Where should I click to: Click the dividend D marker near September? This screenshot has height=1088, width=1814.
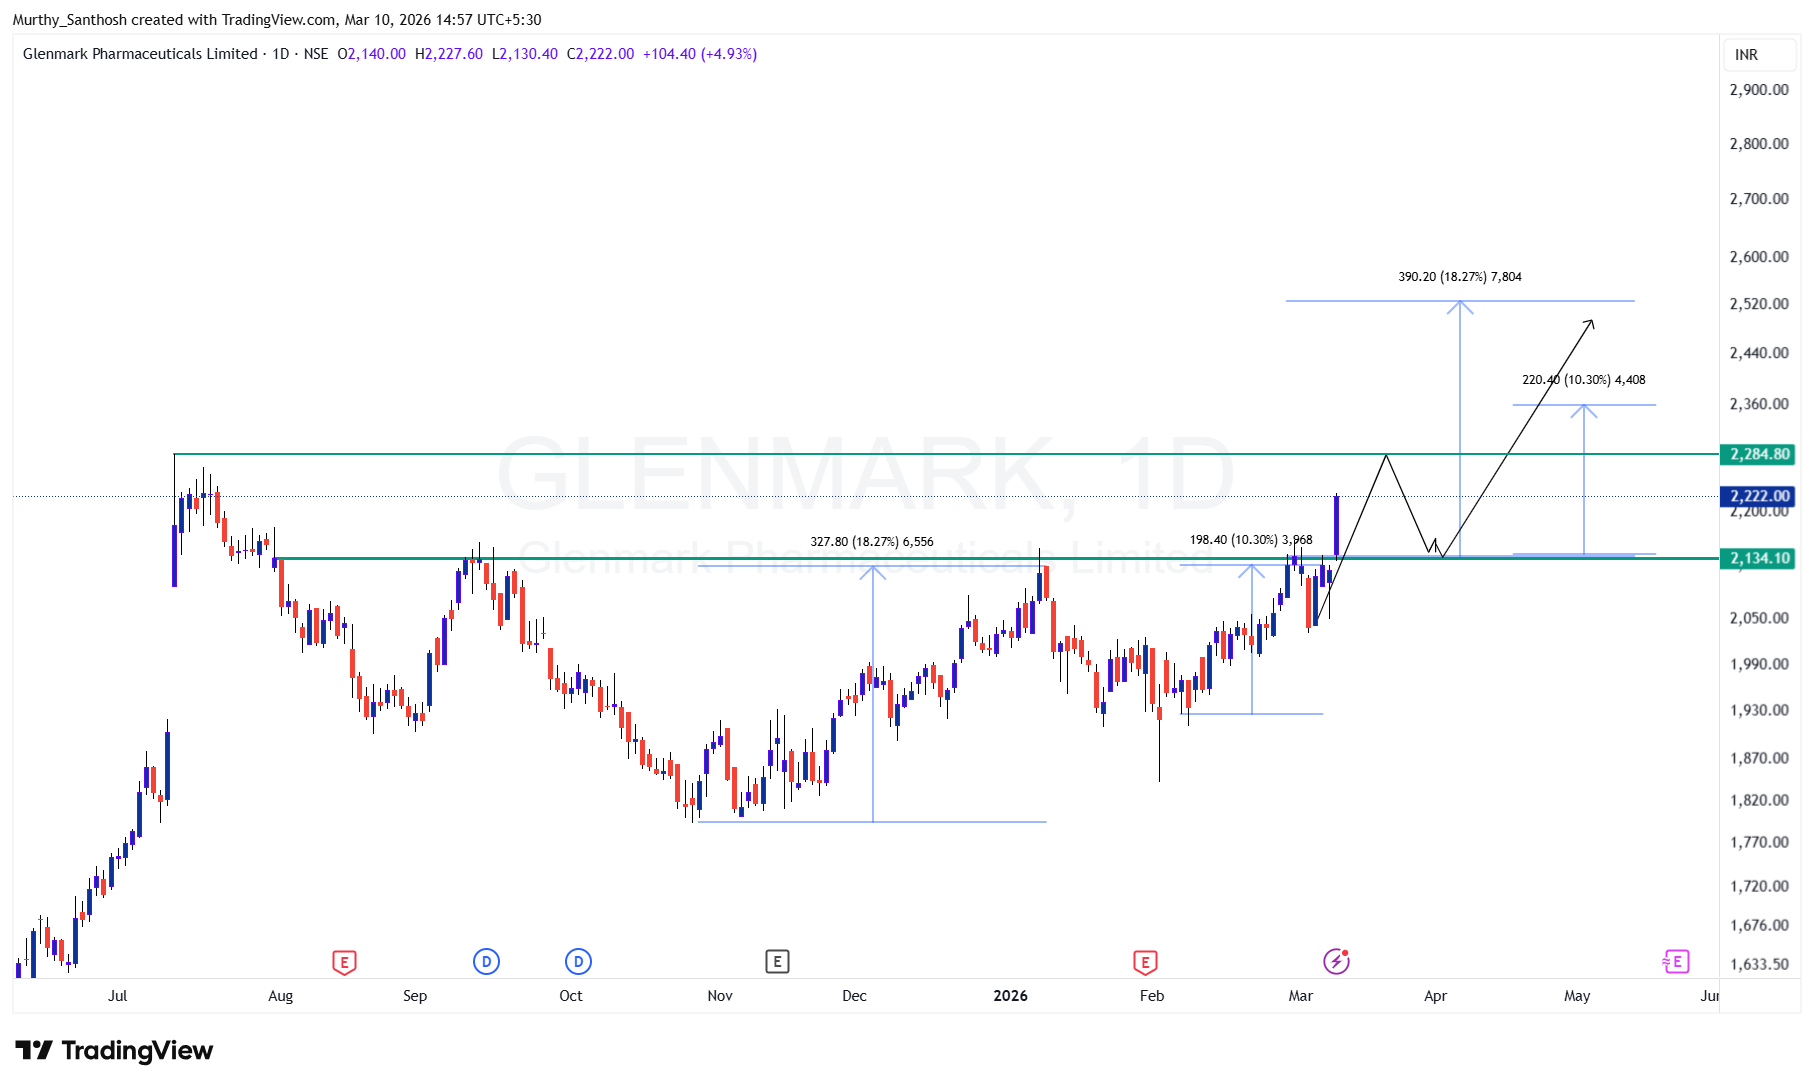coord(486,962)
